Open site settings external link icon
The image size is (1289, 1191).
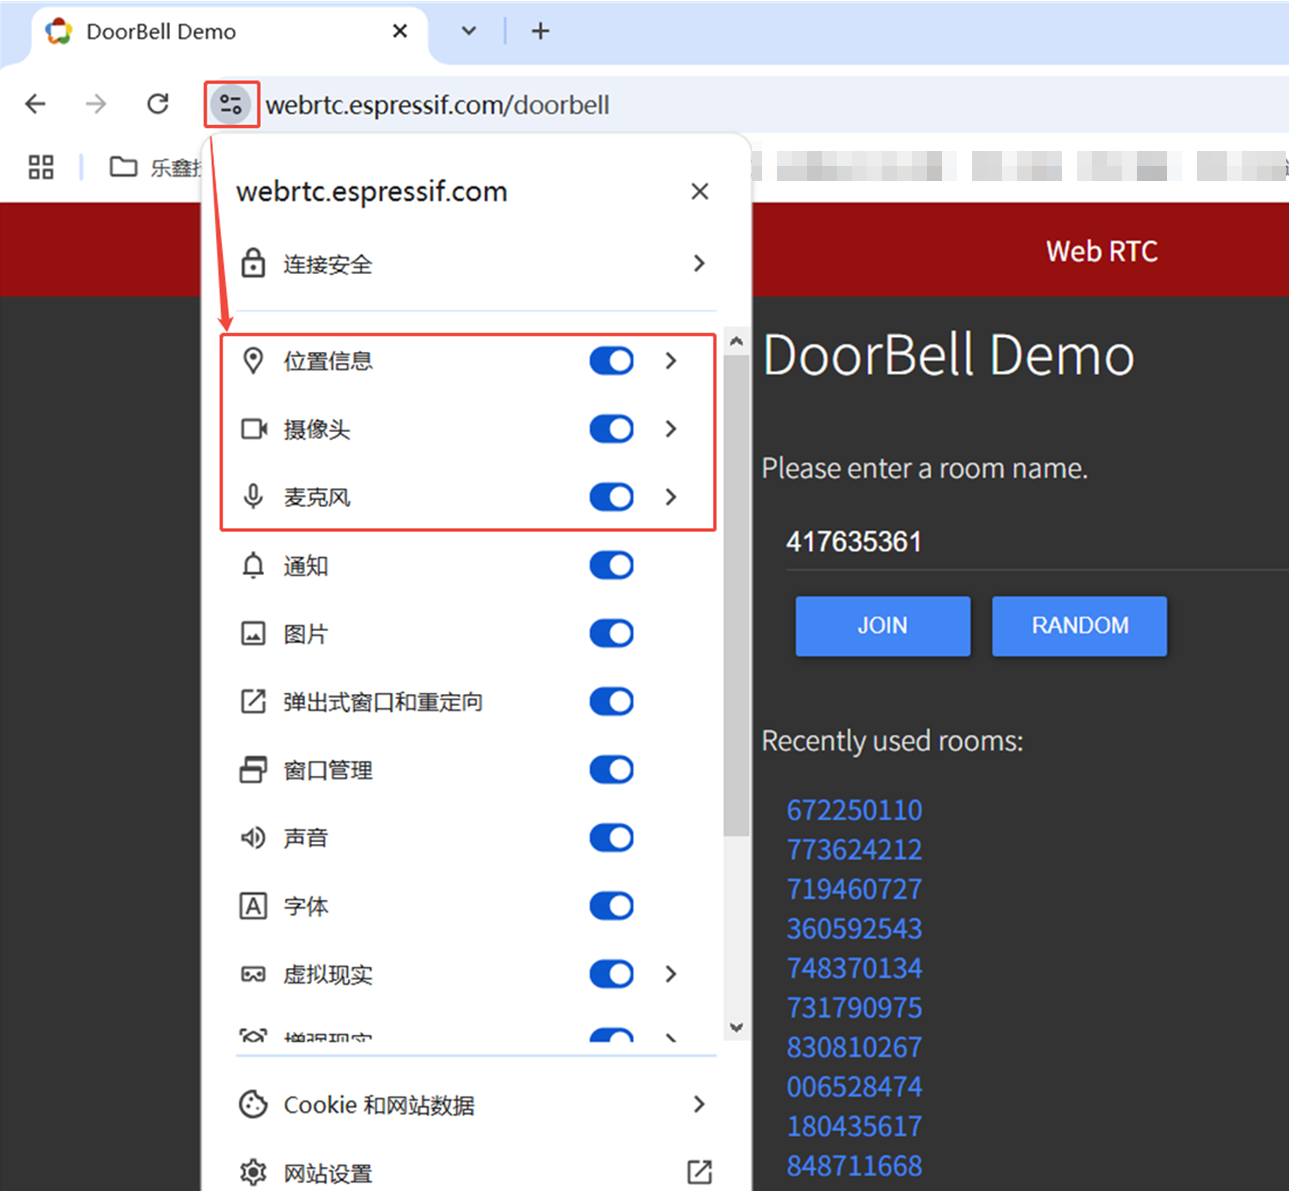[x=699, y=1172]
